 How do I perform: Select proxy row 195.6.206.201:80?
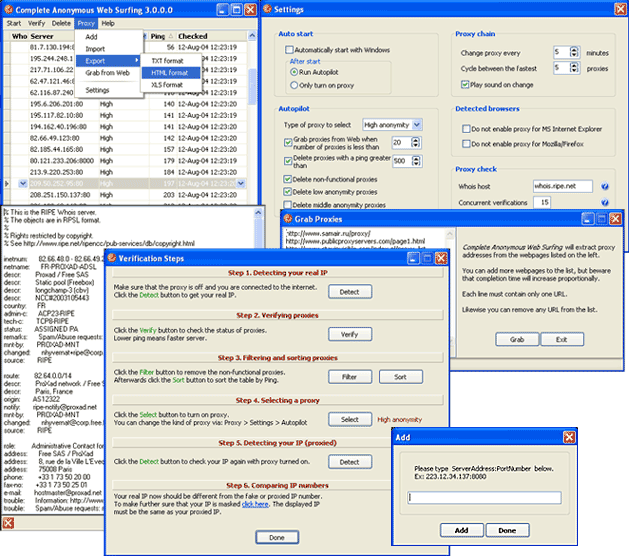(x=128, y=104)
